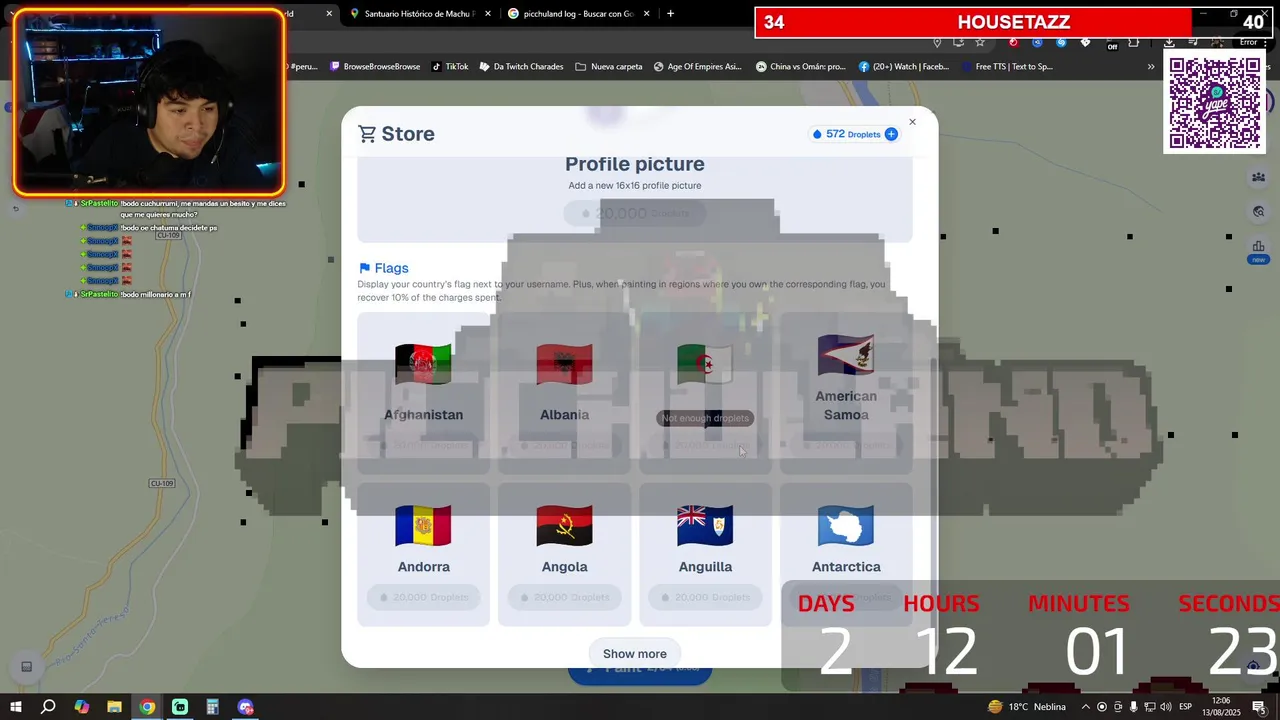Buy the 20,000 Droplets profile picture
The width and height of the screenshot is (1280, 720).
click(635, 213)
